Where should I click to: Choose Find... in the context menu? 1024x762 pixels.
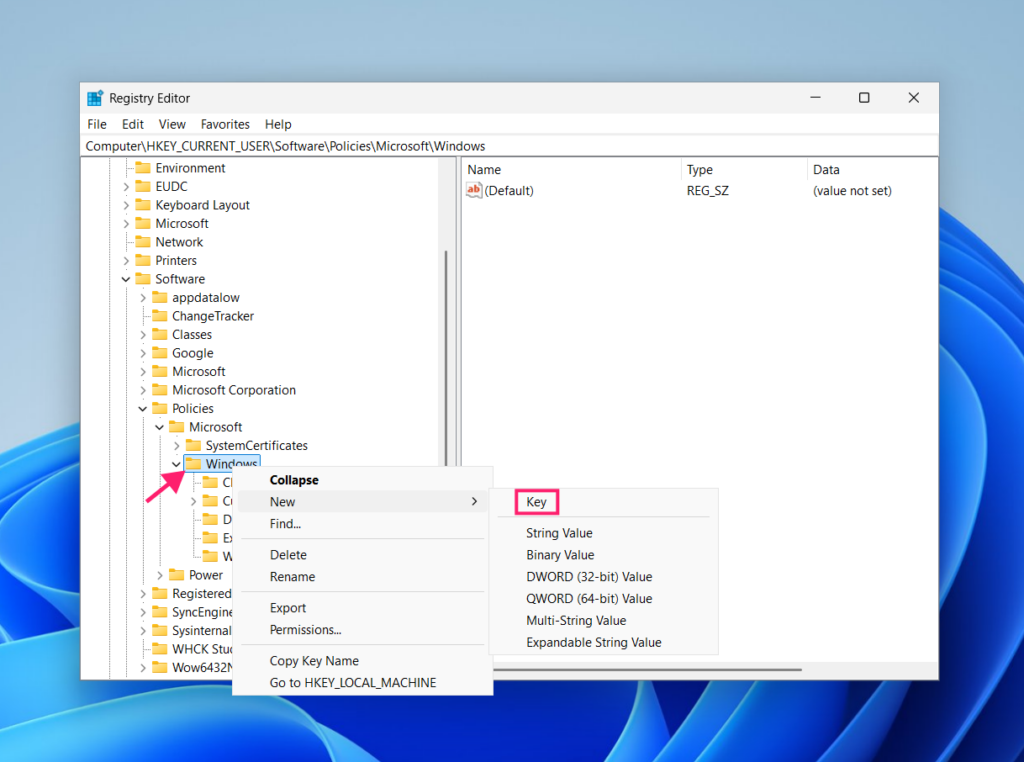click(362, 524)
